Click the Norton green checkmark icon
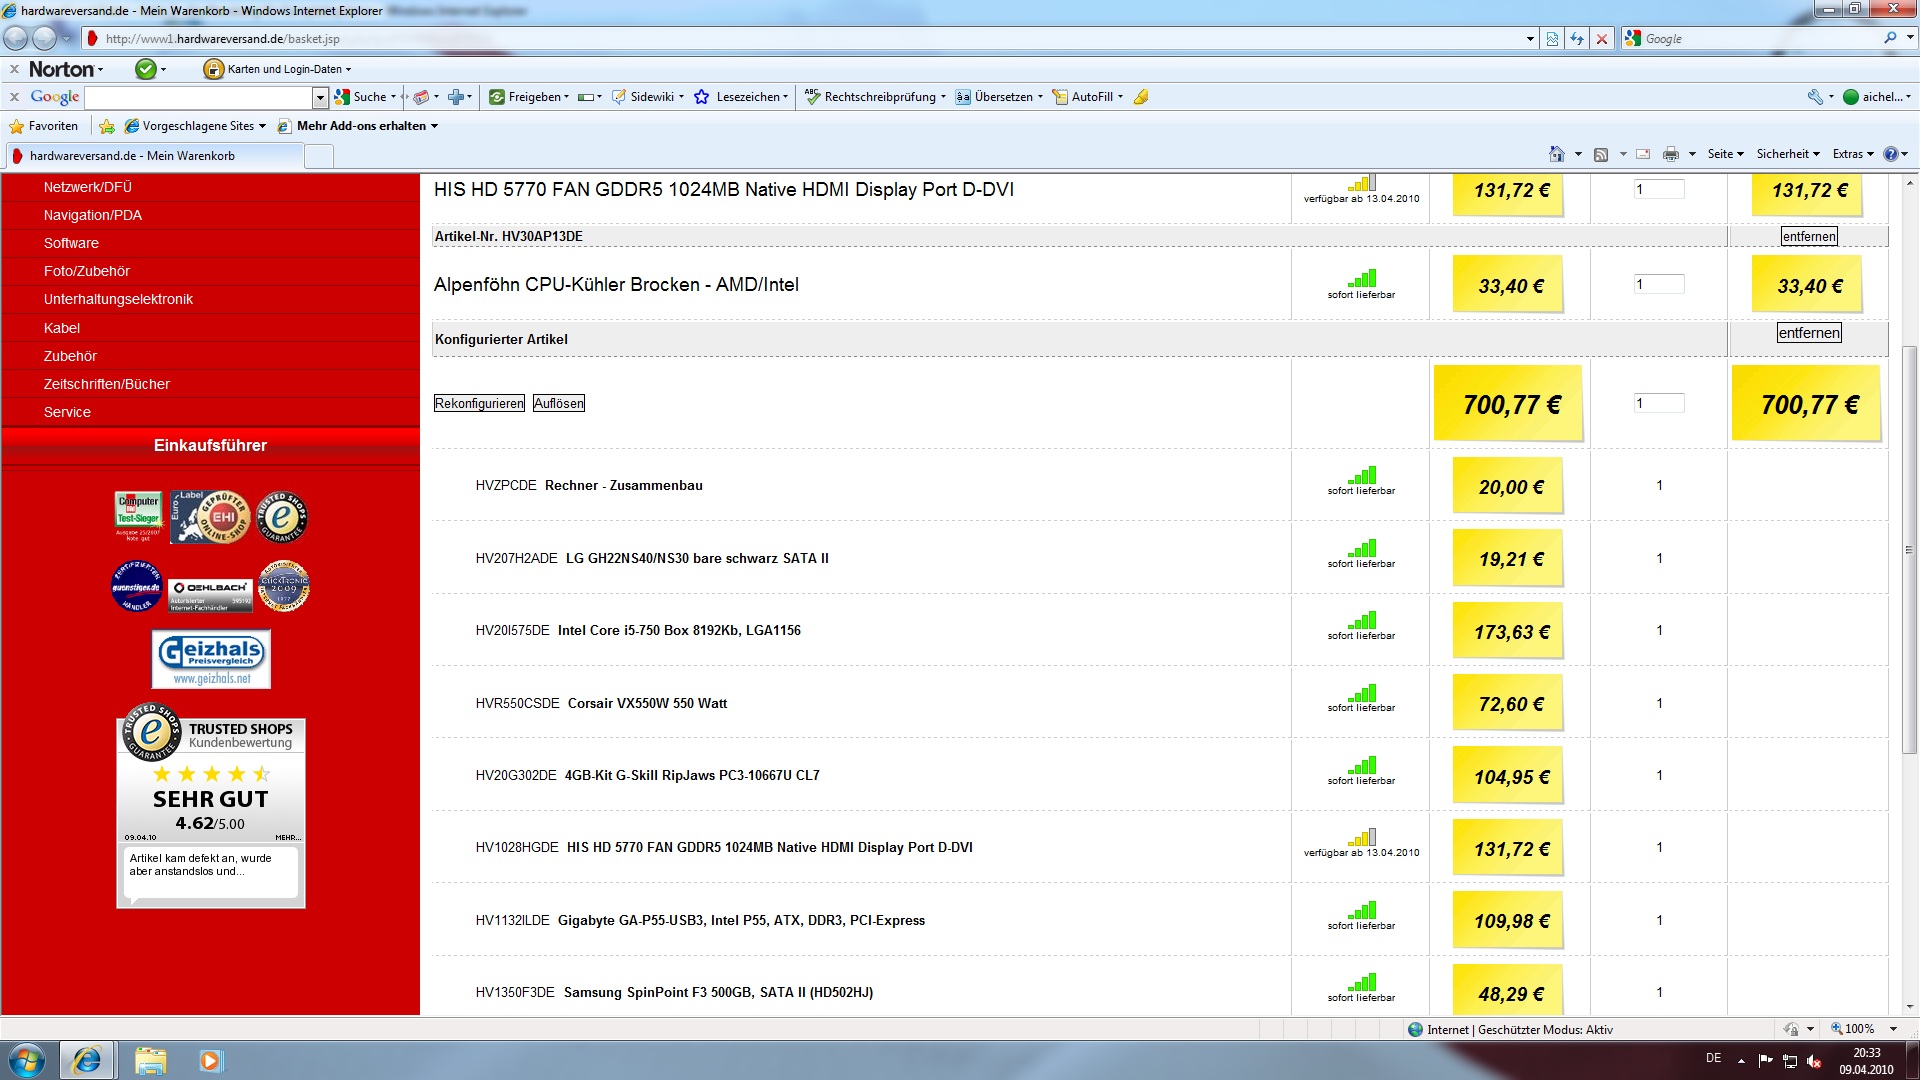Screen dimensions: 1920x1080 146,69
